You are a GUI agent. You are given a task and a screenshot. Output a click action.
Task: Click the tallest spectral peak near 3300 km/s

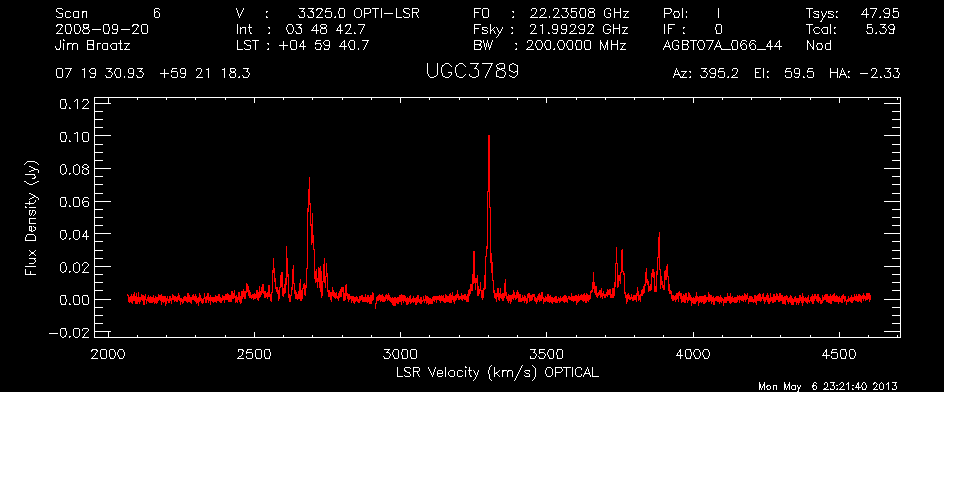(x=489, y=215)
